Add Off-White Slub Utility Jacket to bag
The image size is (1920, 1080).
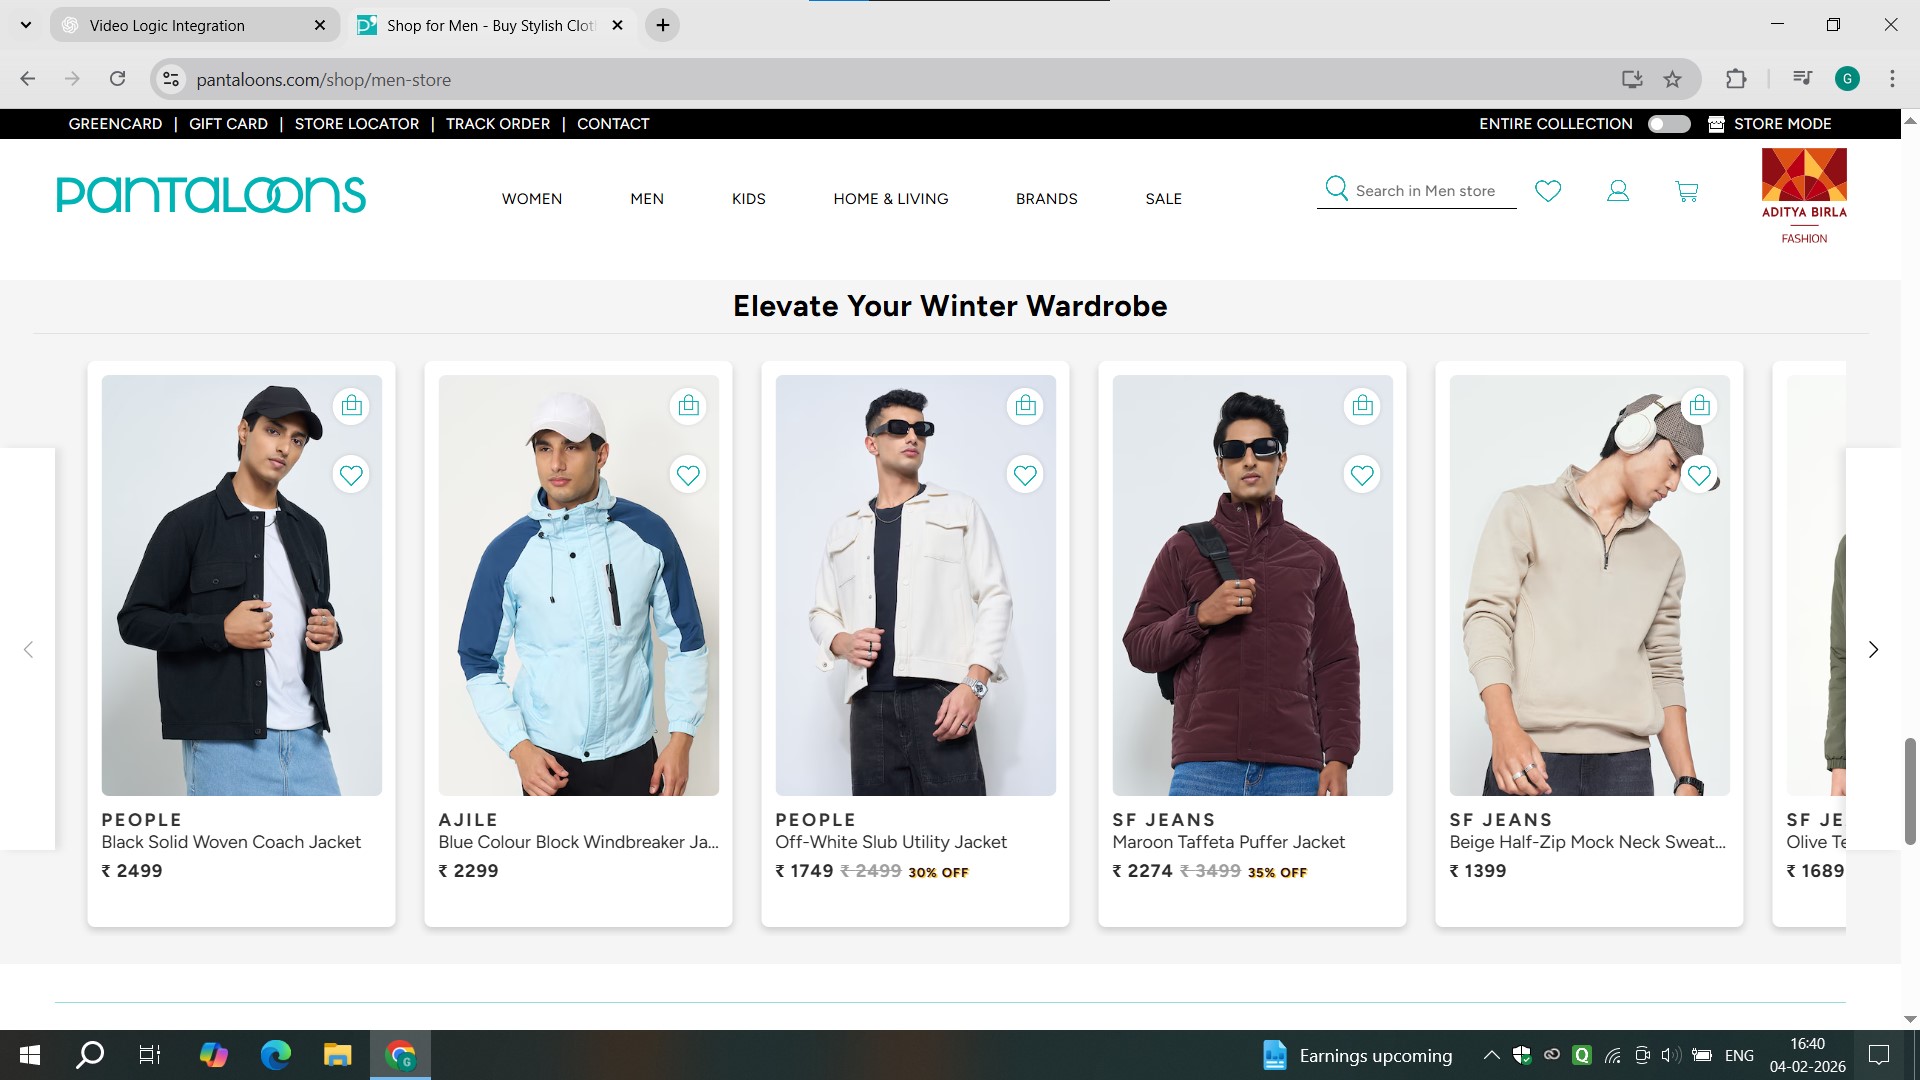(x=1025, y=406)
